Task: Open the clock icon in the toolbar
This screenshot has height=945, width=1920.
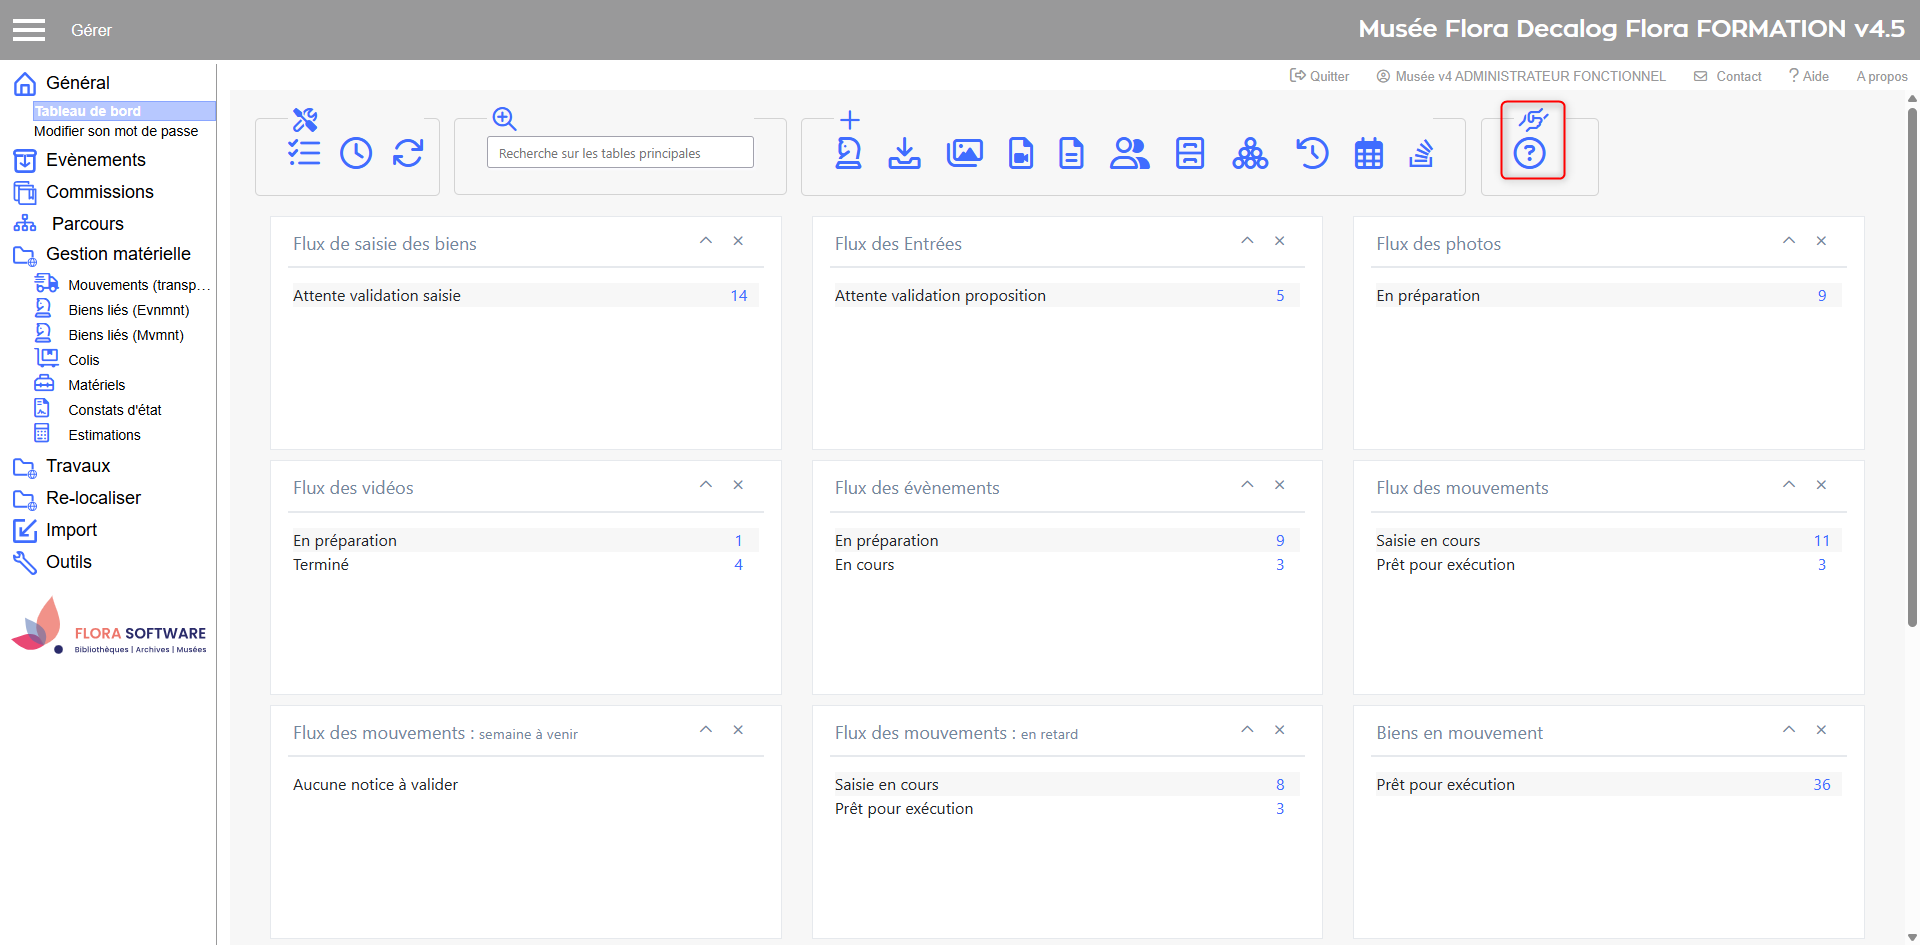Action: point(356,153)
